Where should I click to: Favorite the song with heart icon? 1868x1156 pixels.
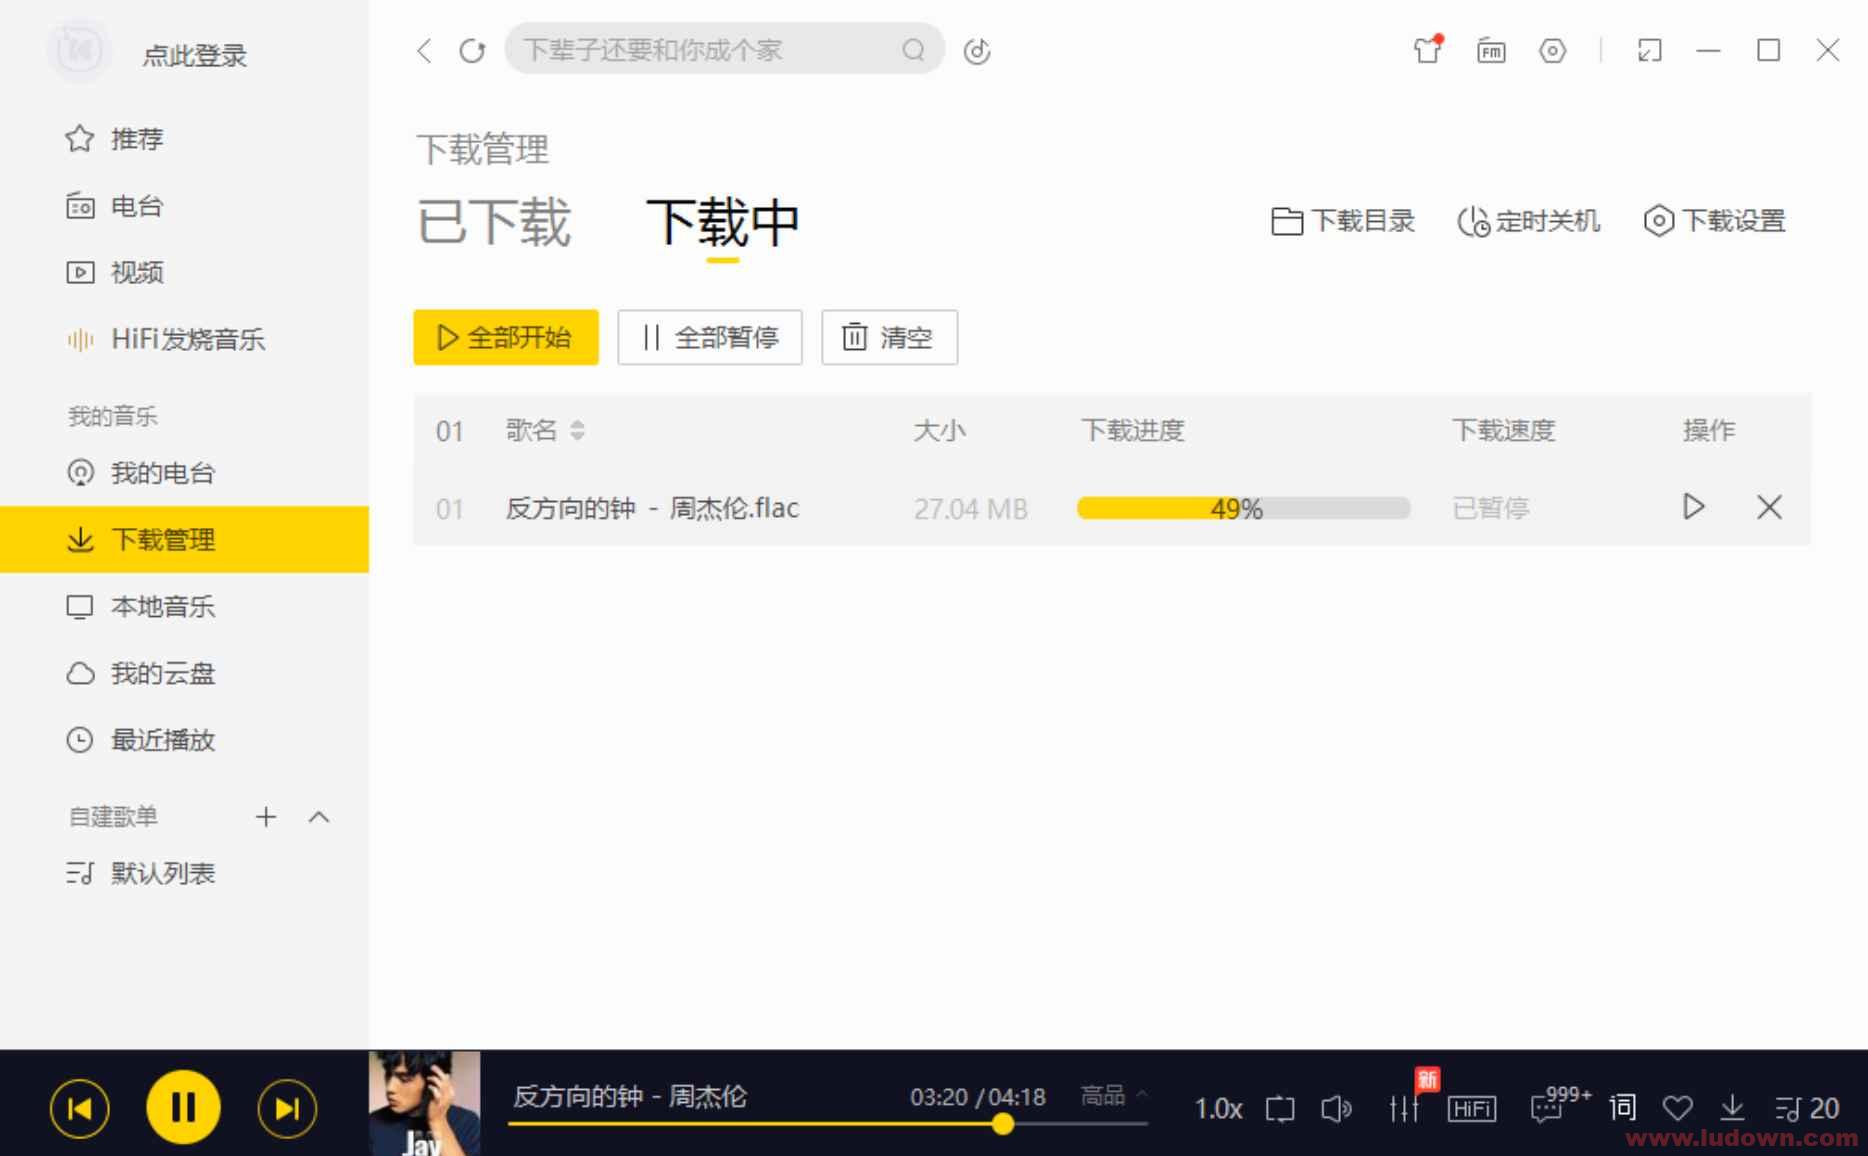tap(1677, 1108)
